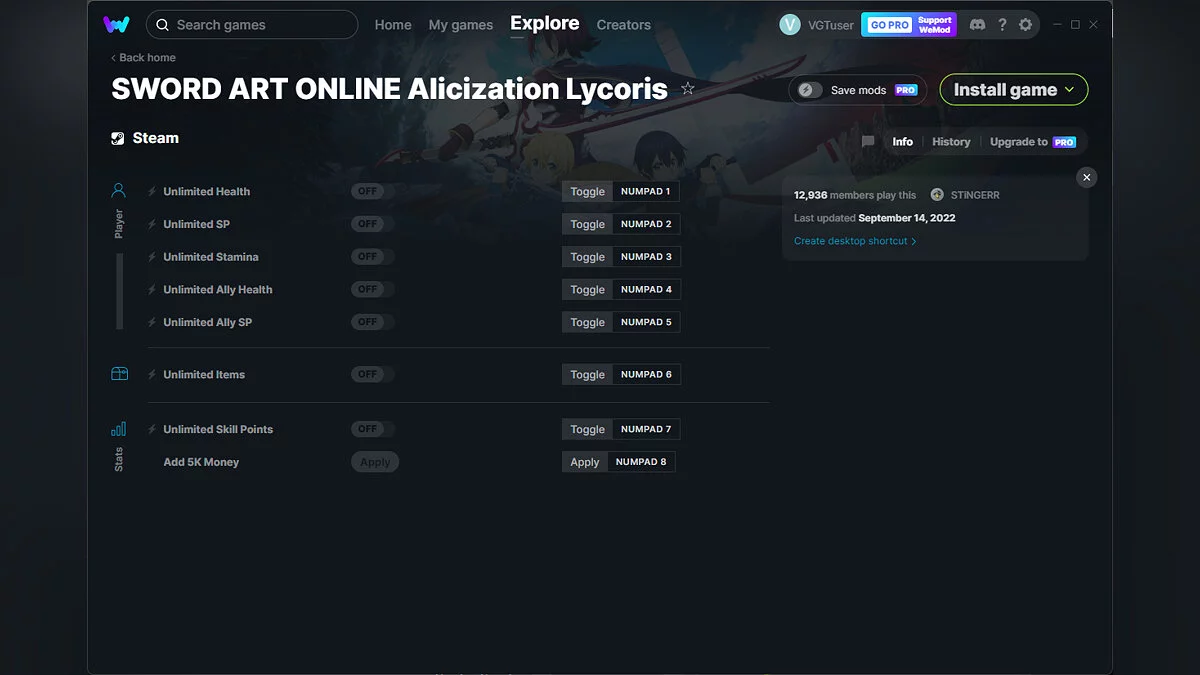This screenshot has width=1200, height=675.
Task: Click the WeMod logo icon
Action: (x=115, y=24)
